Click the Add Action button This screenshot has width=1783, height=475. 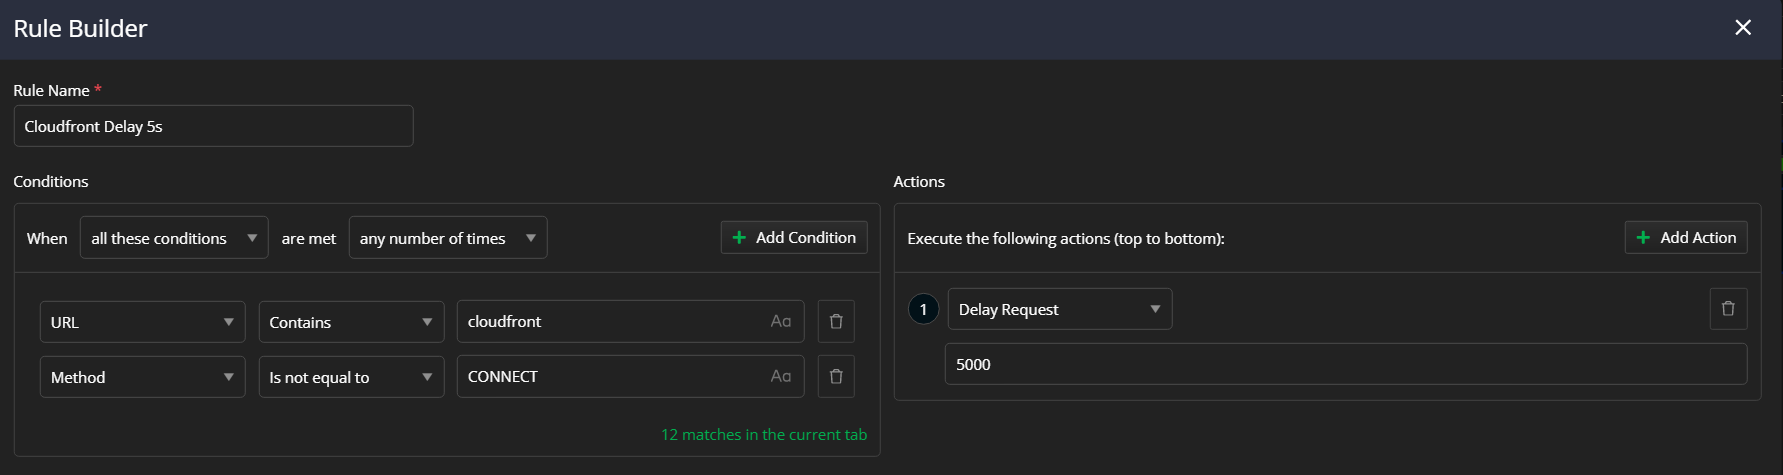tap(1686, 238)
